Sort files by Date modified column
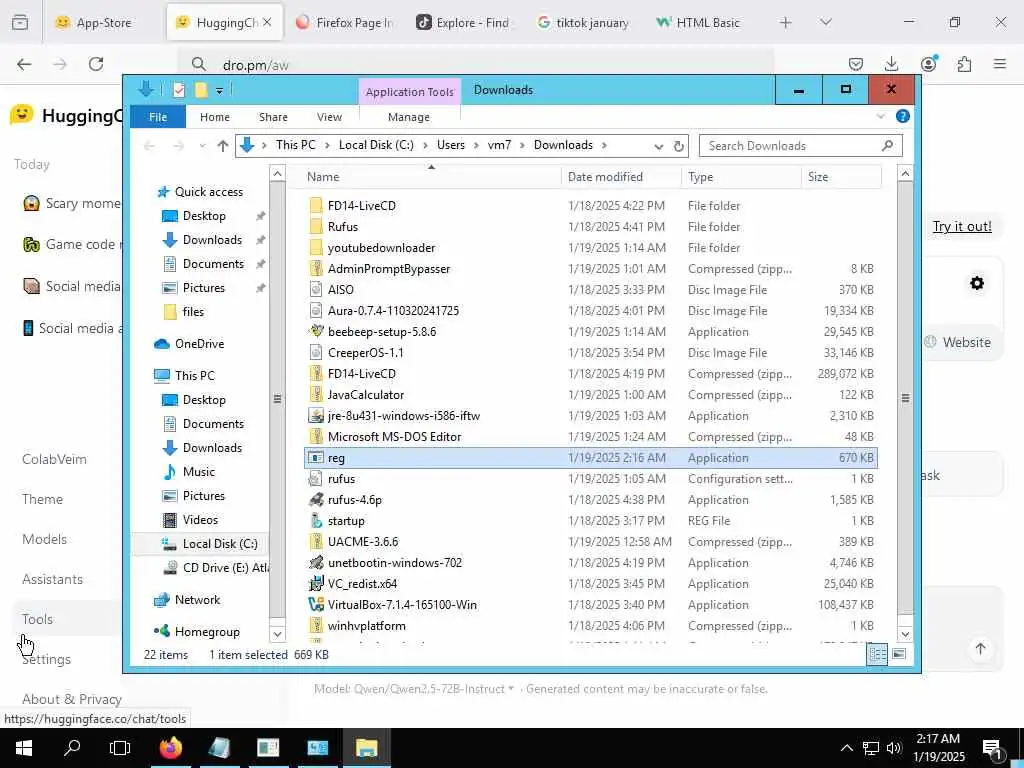Viewport: 1024px width, 768px height. 605,177
